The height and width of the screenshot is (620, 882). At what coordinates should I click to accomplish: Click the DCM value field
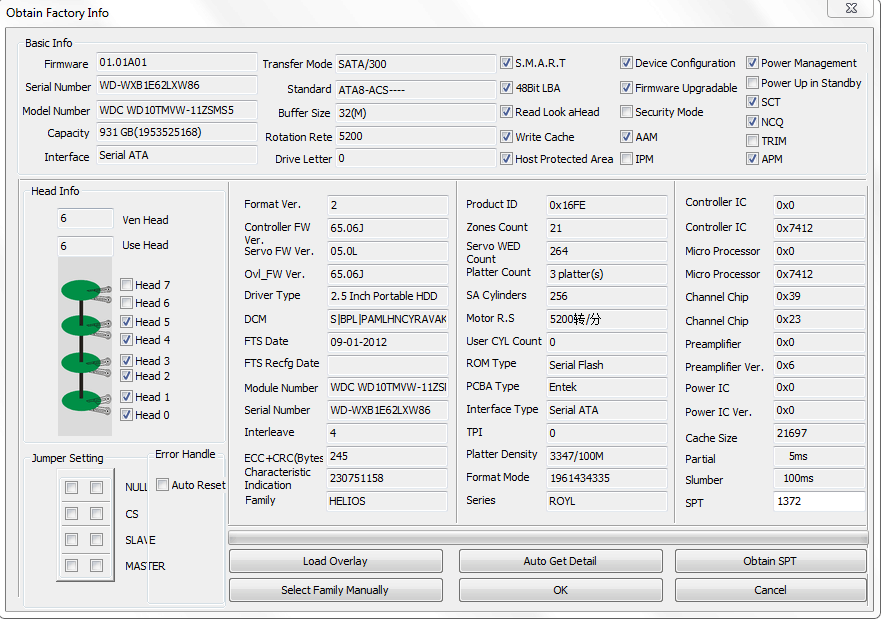point(388,319)
